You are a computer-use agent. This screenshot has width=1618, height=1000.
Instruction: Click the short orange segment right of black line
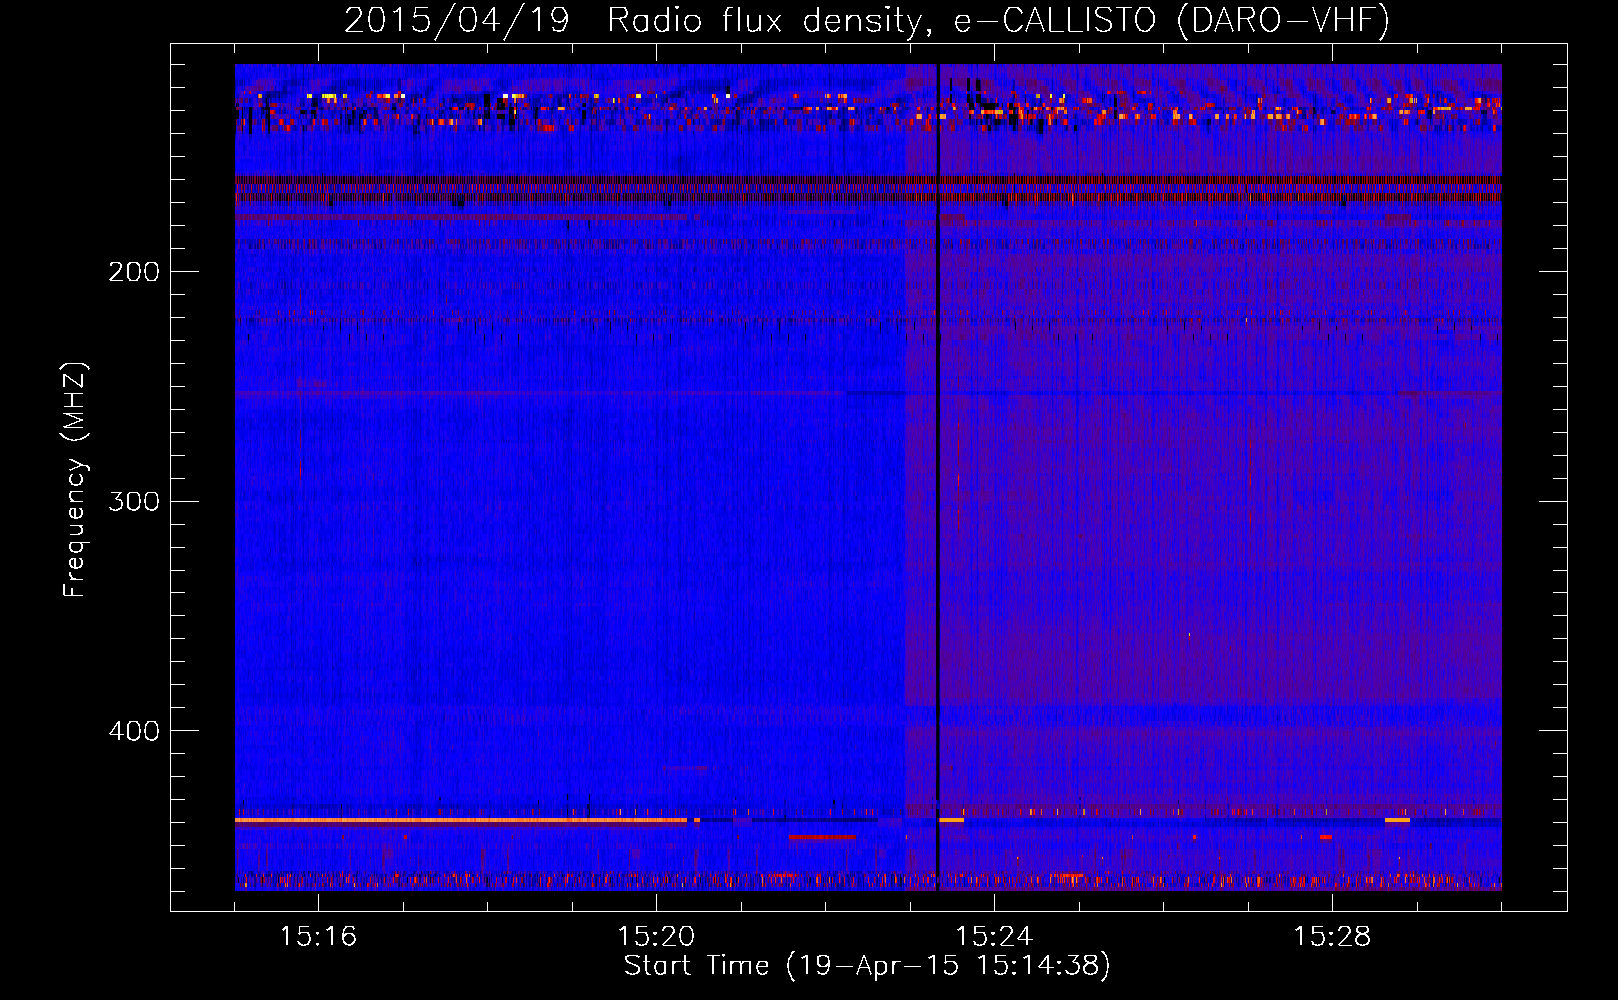pyautogui.click(x=952, y=820)
